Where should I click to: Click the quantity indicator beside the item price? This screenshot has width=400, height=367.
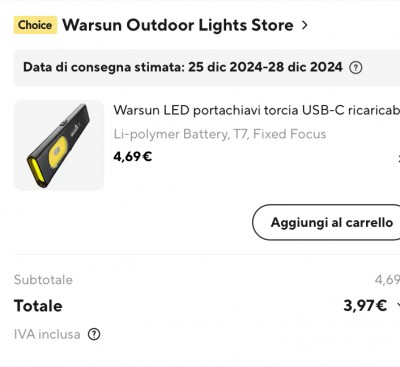tap(399, 158)
